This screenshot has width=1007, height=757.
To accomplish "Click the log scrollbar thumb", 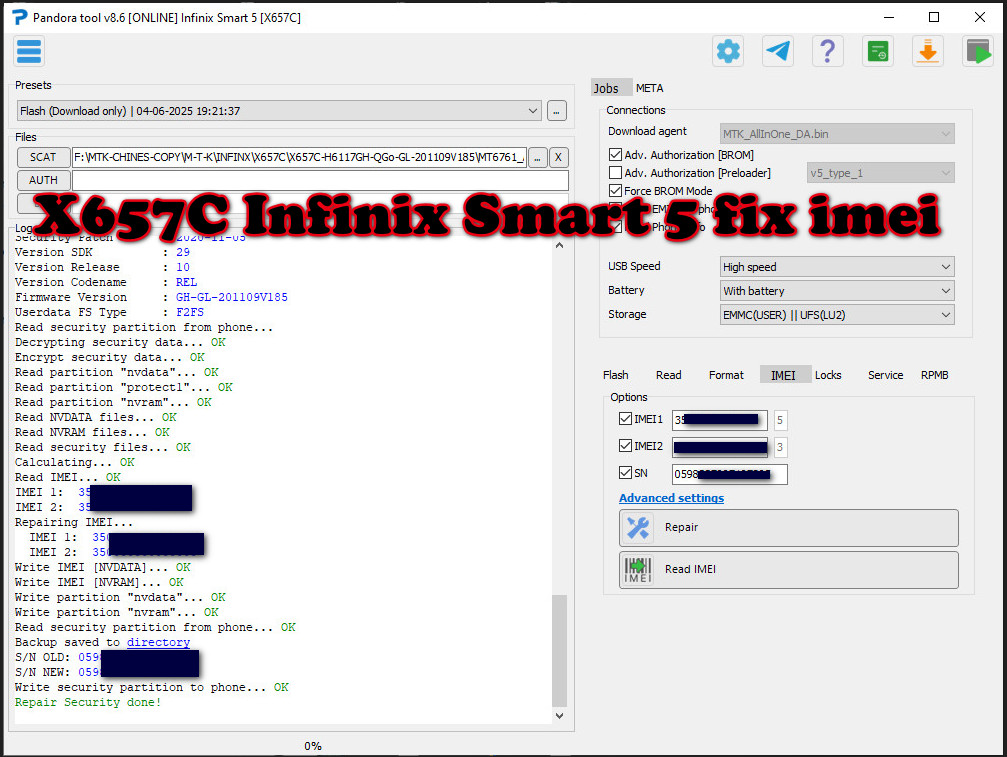I will pyautogui.click(x=559, y=650).
